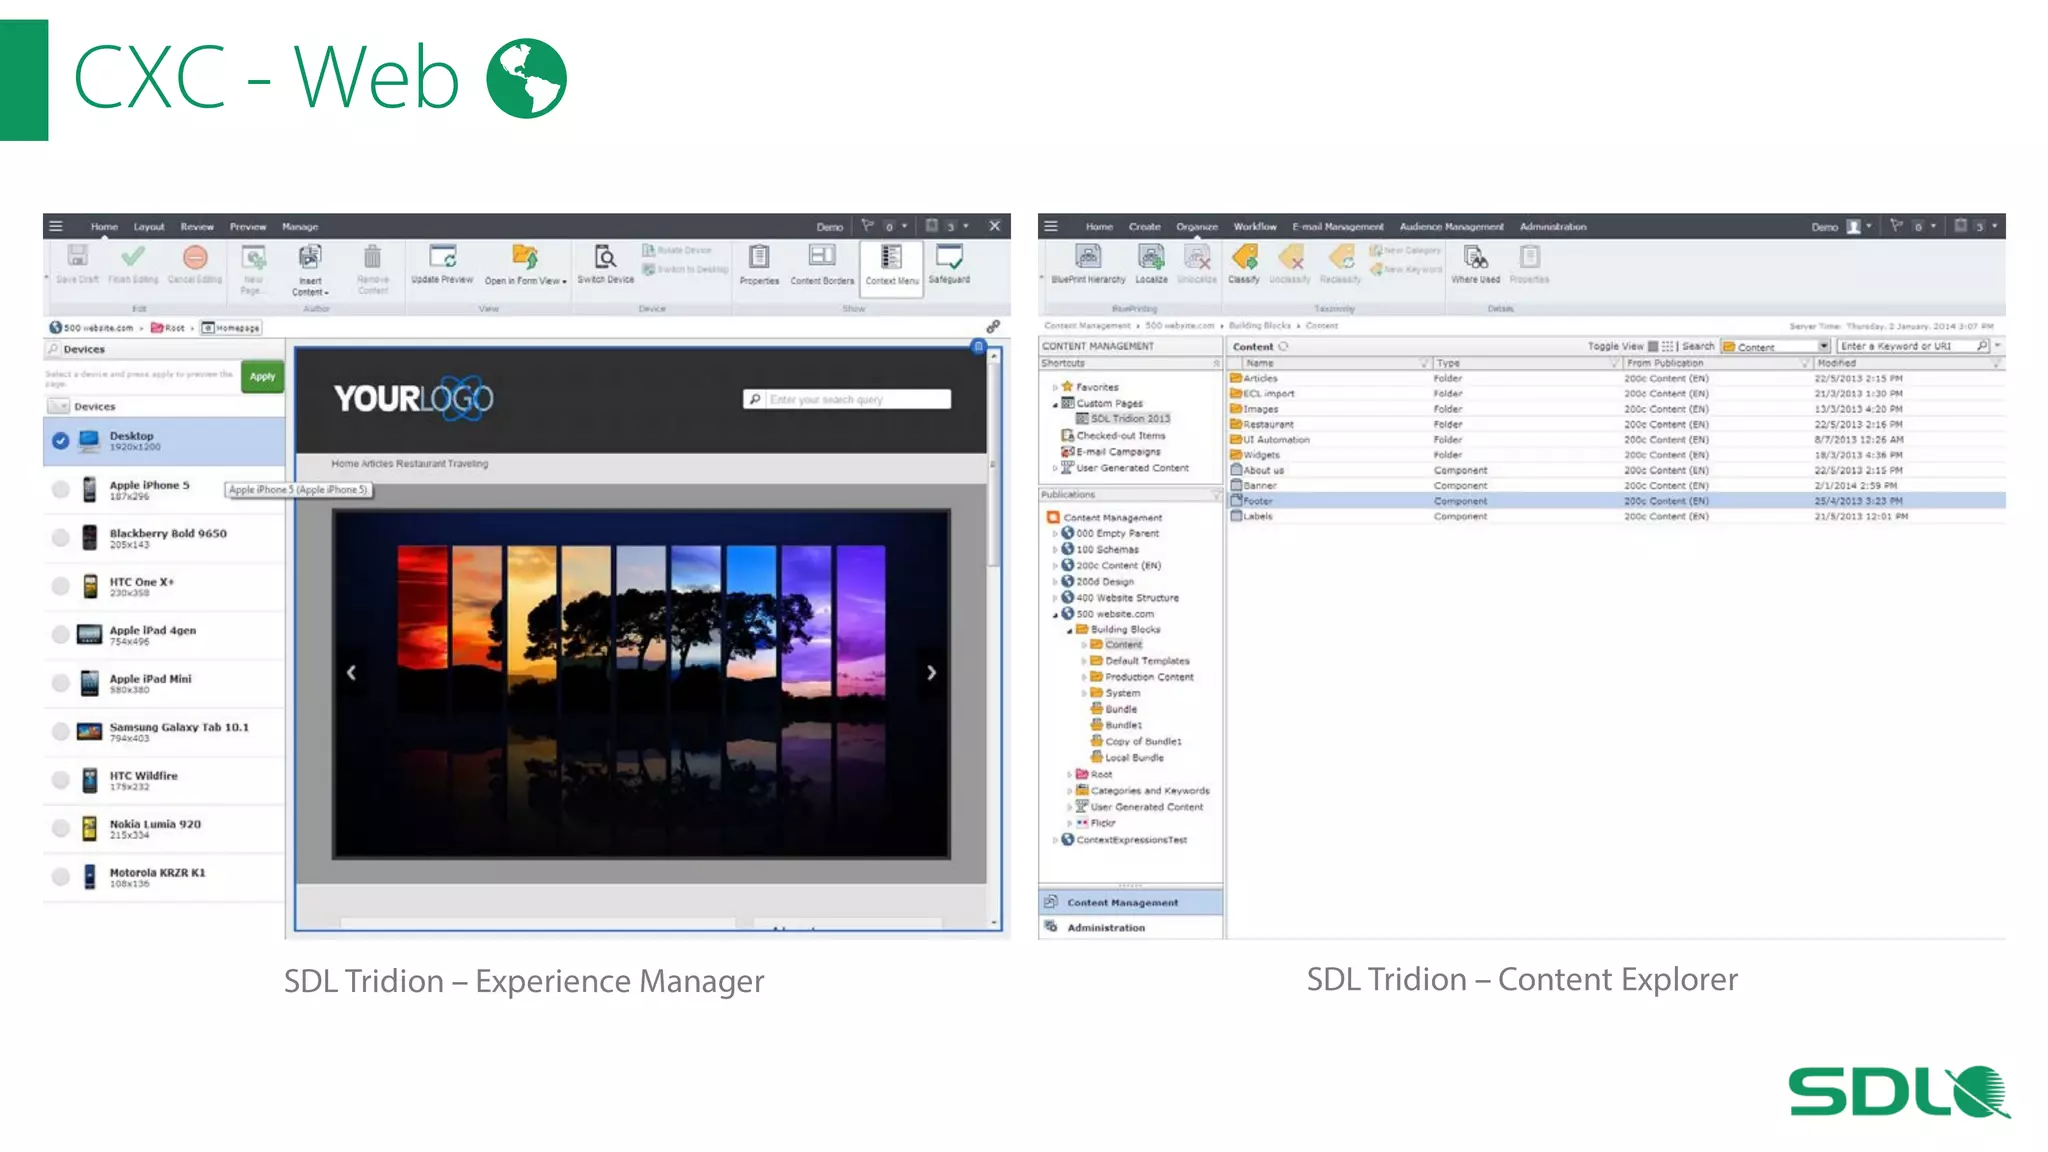Click Update Preview icon
Viewport: 2048px width, 1152px height.
tap(443, 257)
